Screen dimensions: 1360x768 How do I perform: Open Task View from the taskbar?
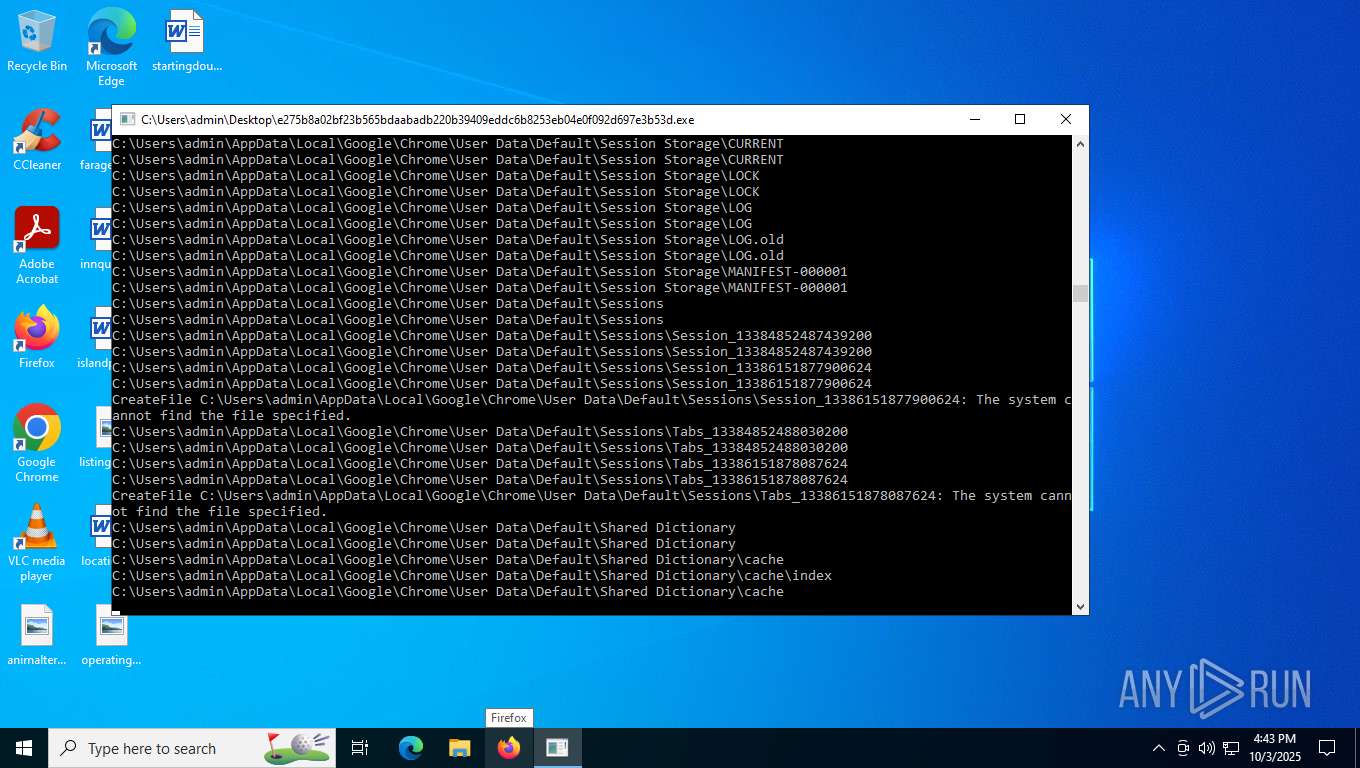[360, 748]
